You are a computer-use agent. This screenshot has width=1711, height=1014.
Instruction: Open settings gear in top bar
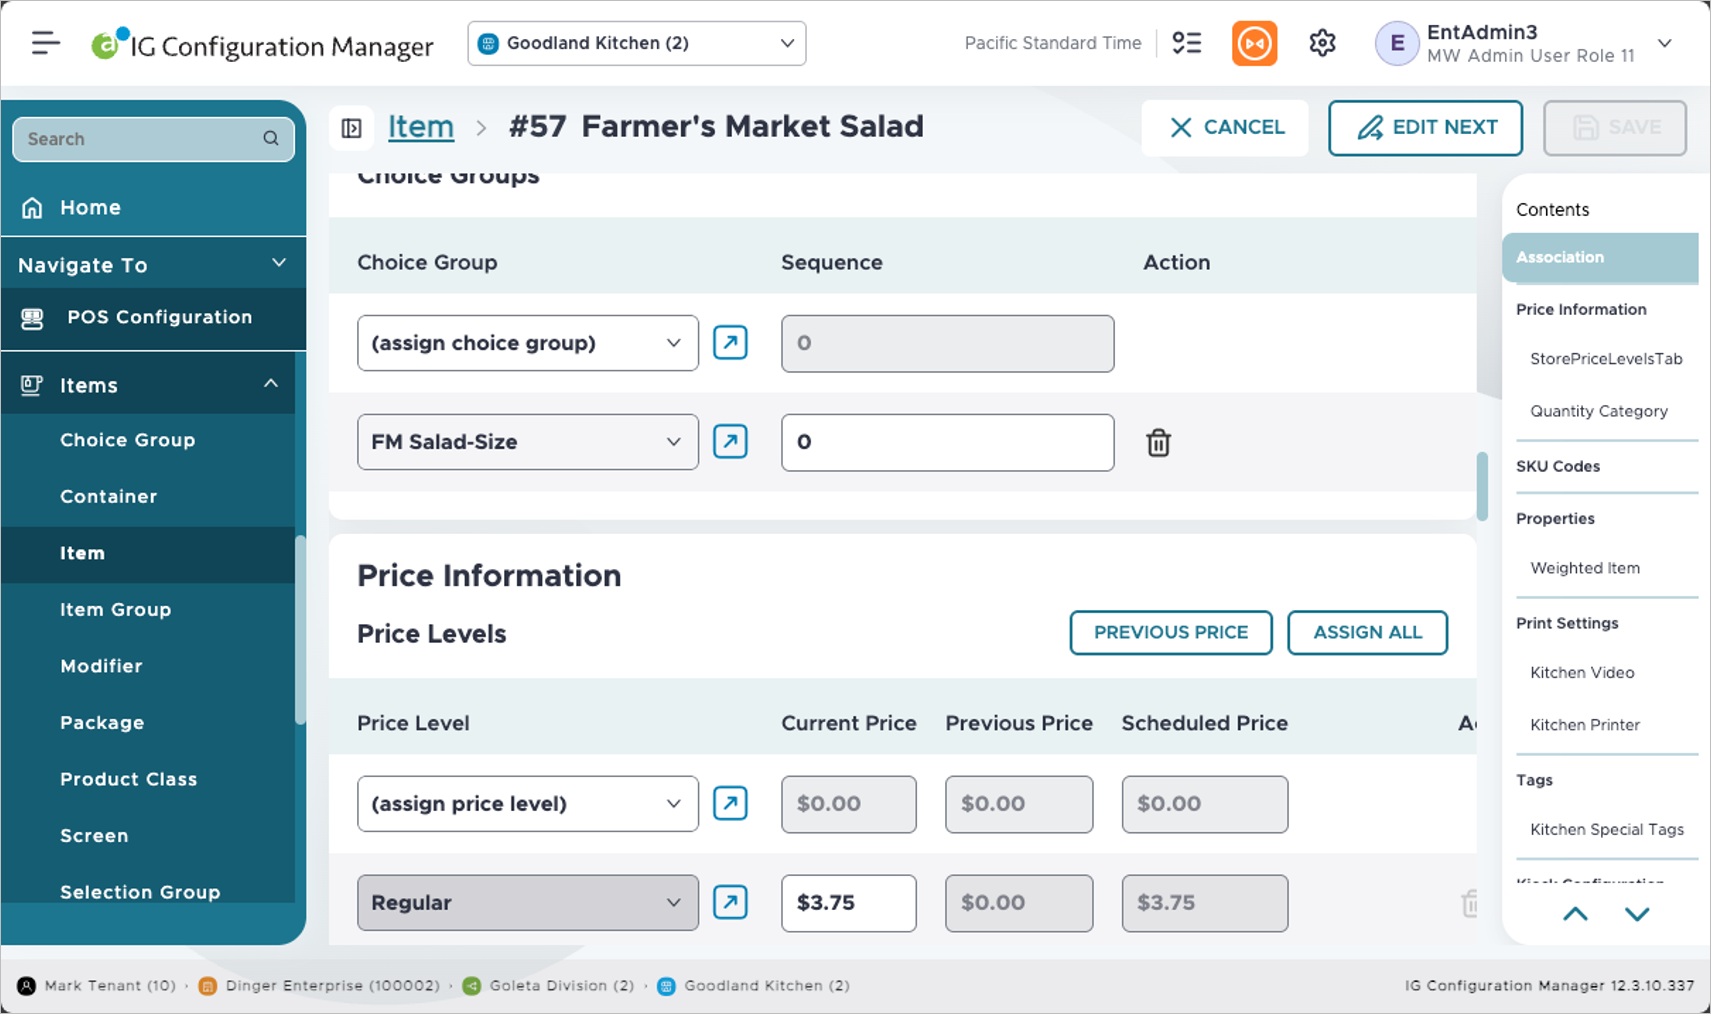pyautogui.click(x=1322, y=43)
